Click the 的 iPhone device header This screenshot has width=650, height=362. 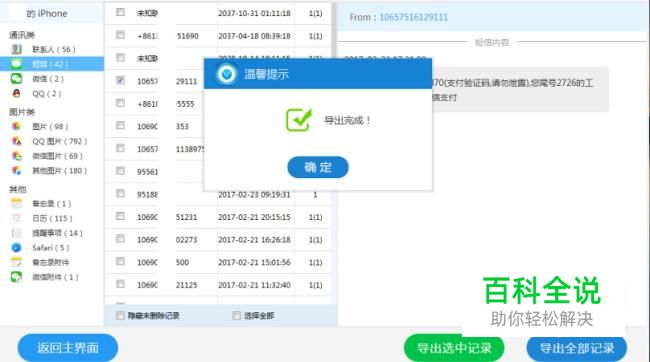coord(46,14)
